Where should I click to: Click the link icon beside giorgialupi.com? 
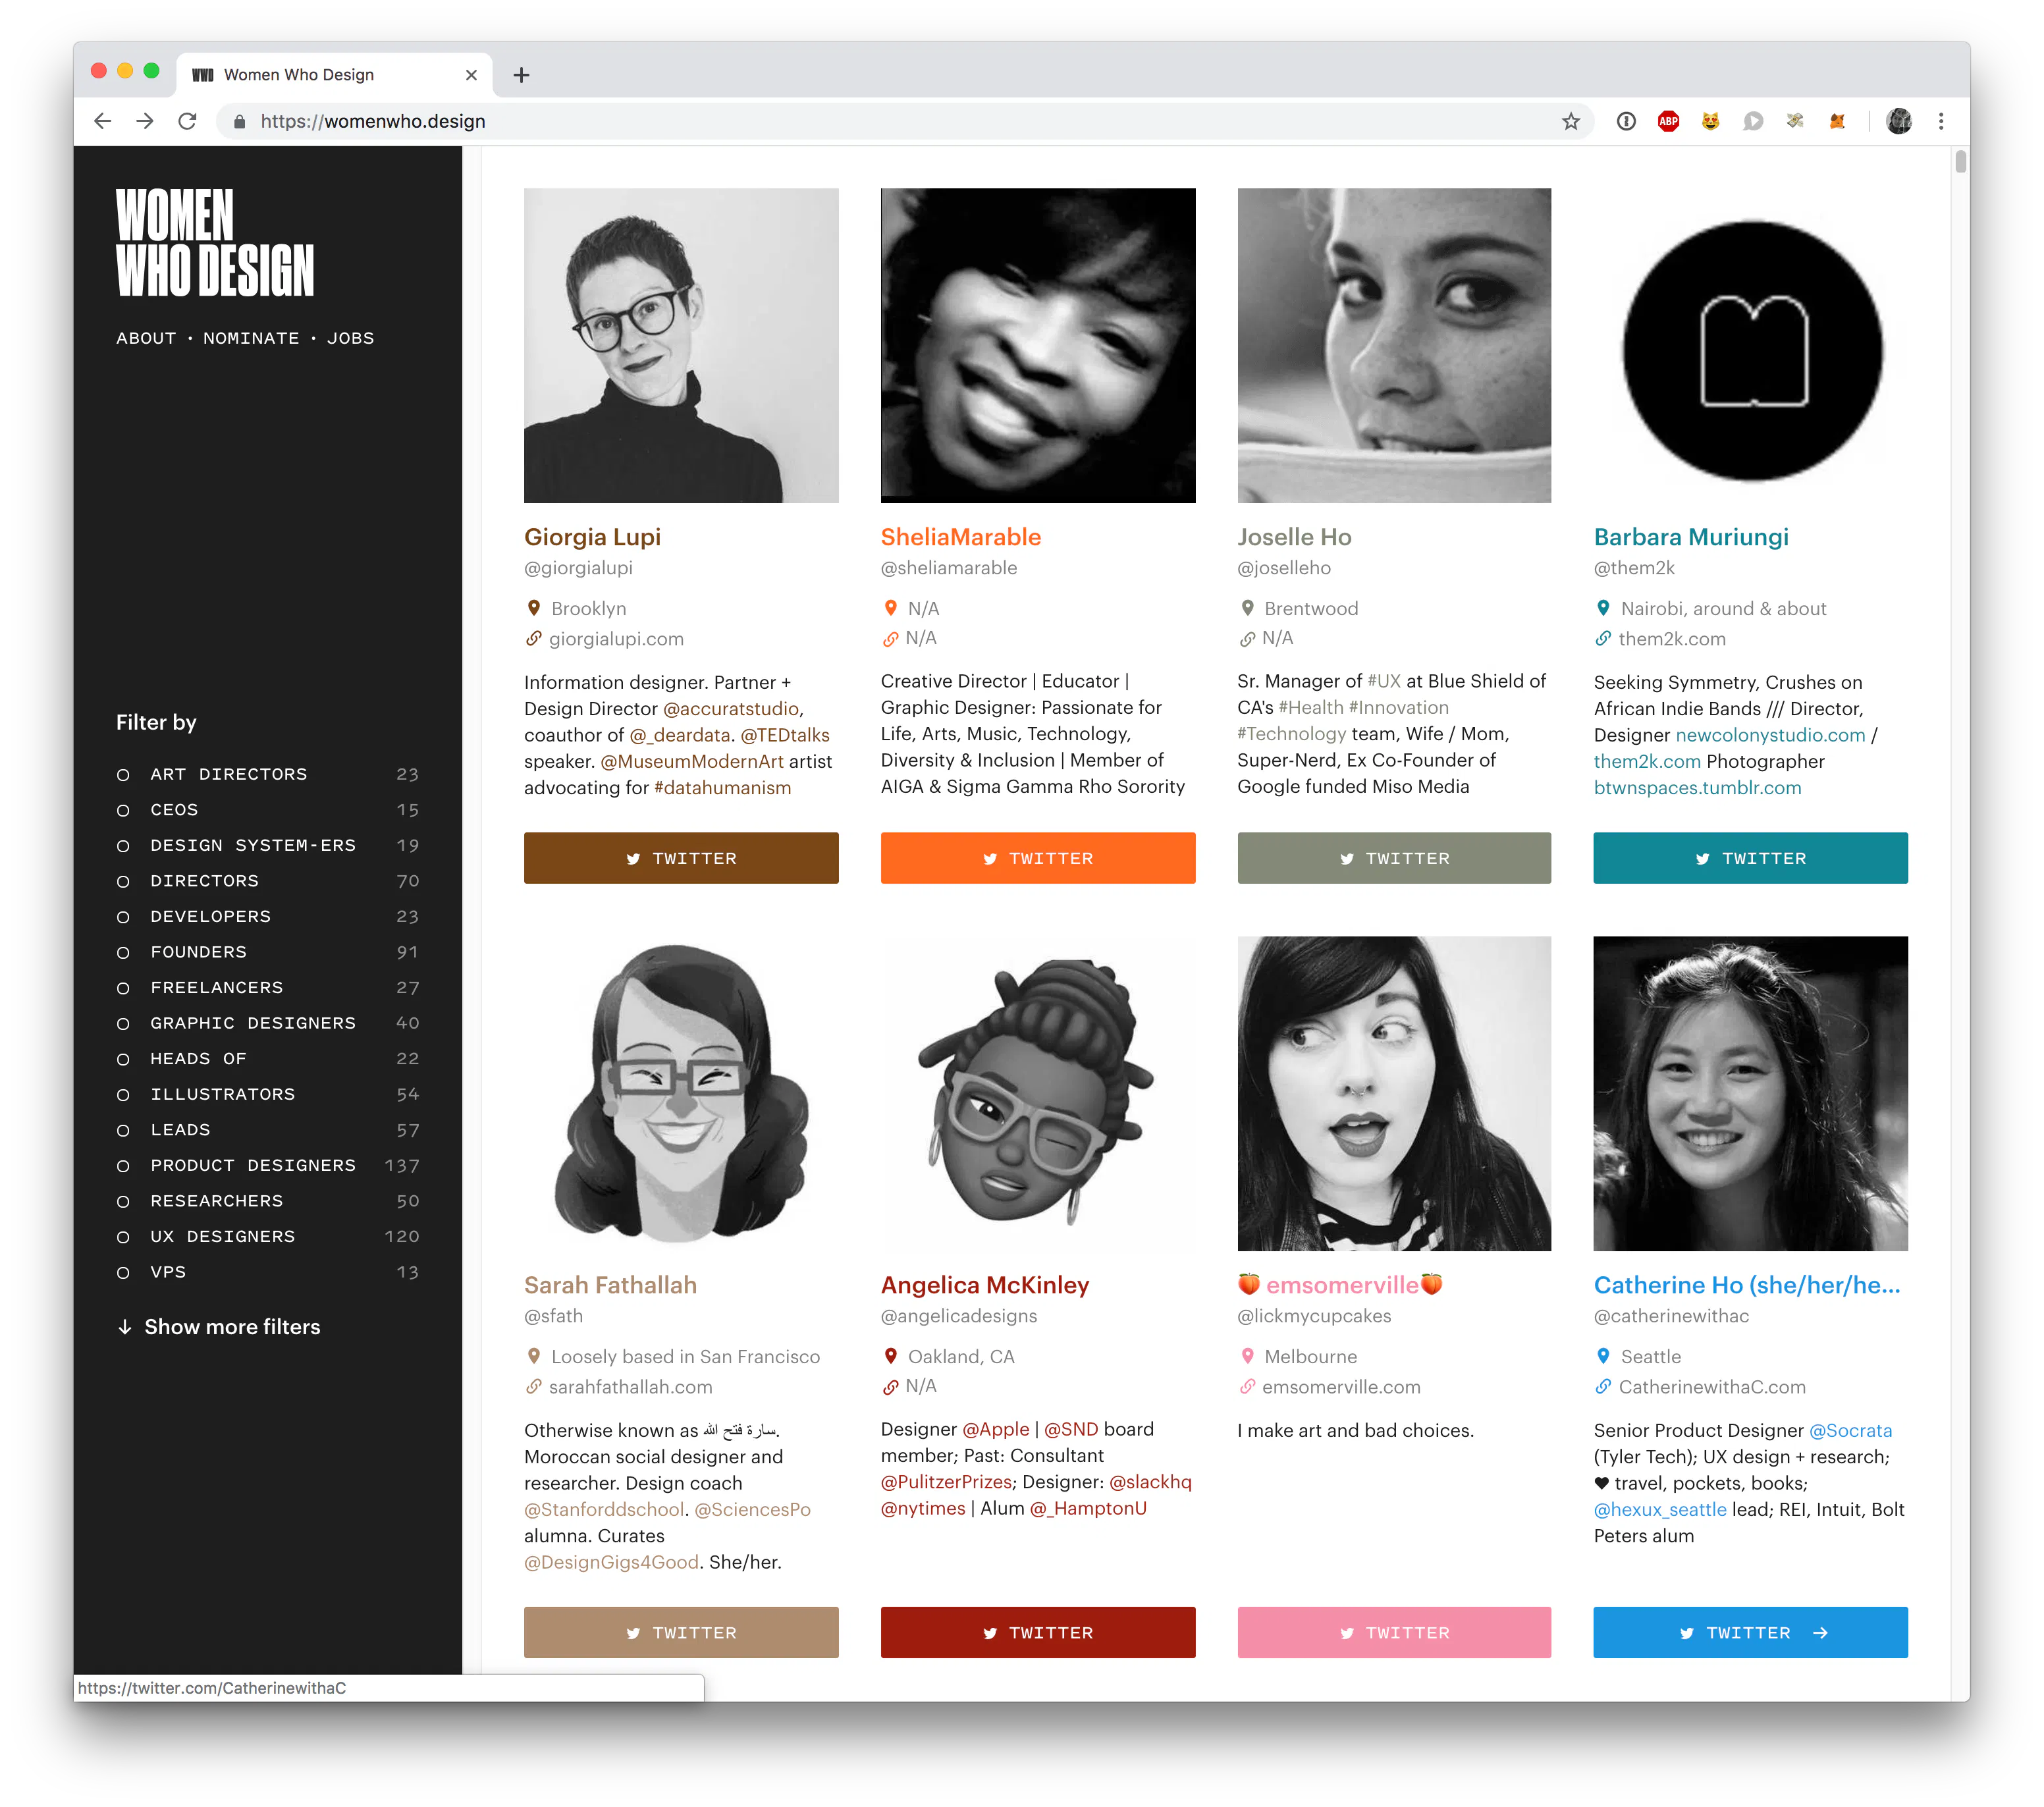tap(533, 638)
